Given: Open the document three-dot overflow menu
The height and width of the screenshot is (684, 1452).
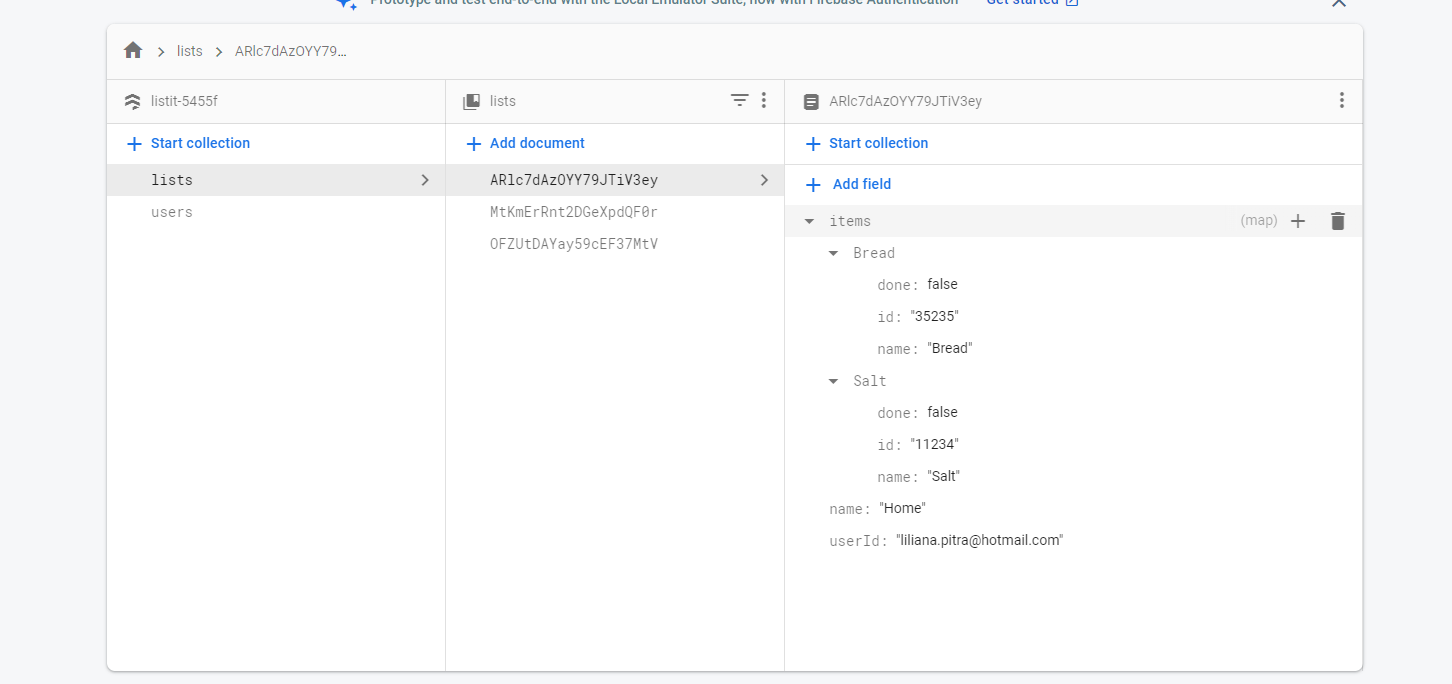Looking at the screenshot, I should tap(1341, 100).
